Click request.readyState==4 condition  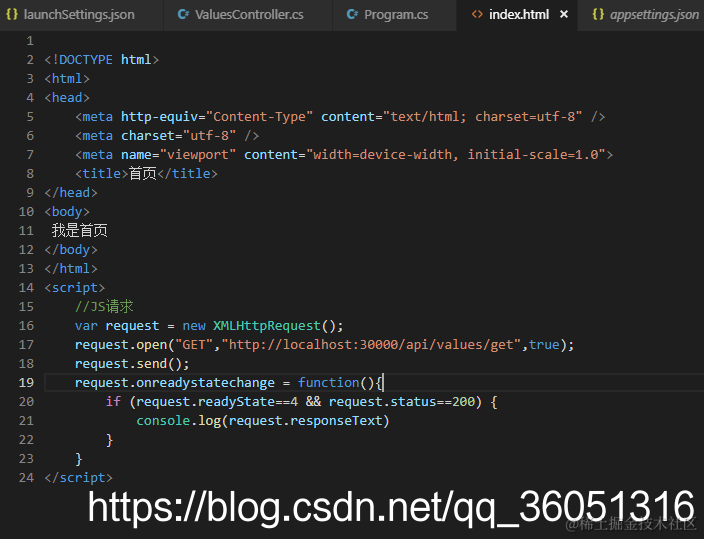[x=217, y=402]
